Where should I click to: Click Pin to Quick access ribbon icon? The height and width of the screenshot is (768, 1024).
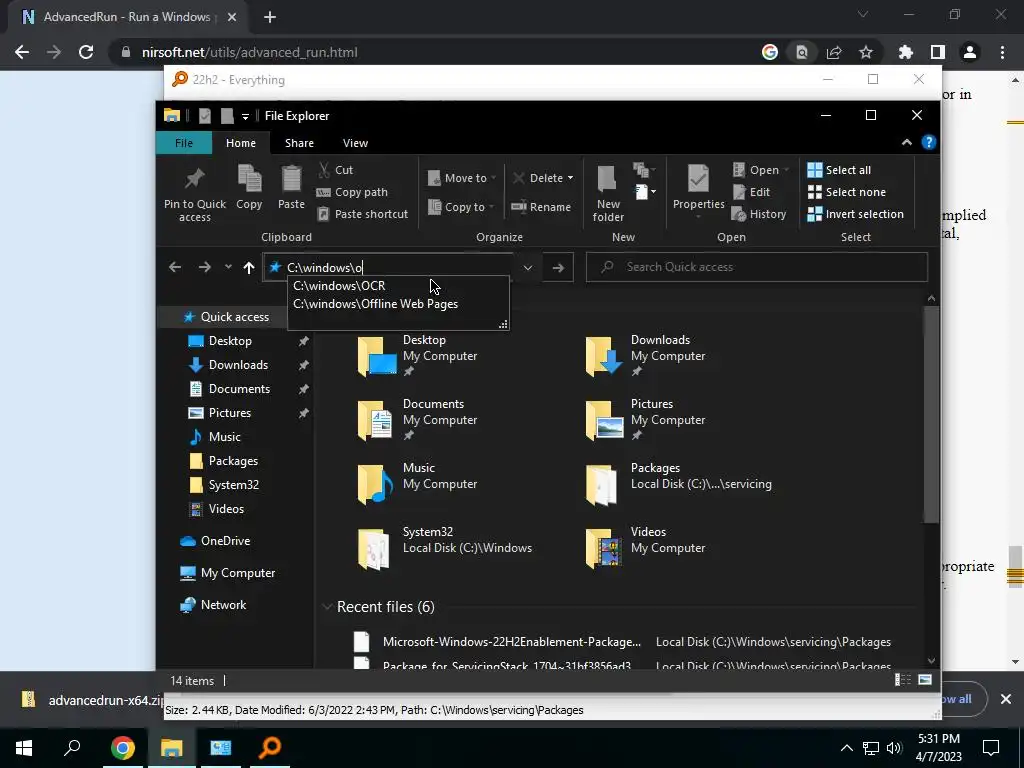195,194
